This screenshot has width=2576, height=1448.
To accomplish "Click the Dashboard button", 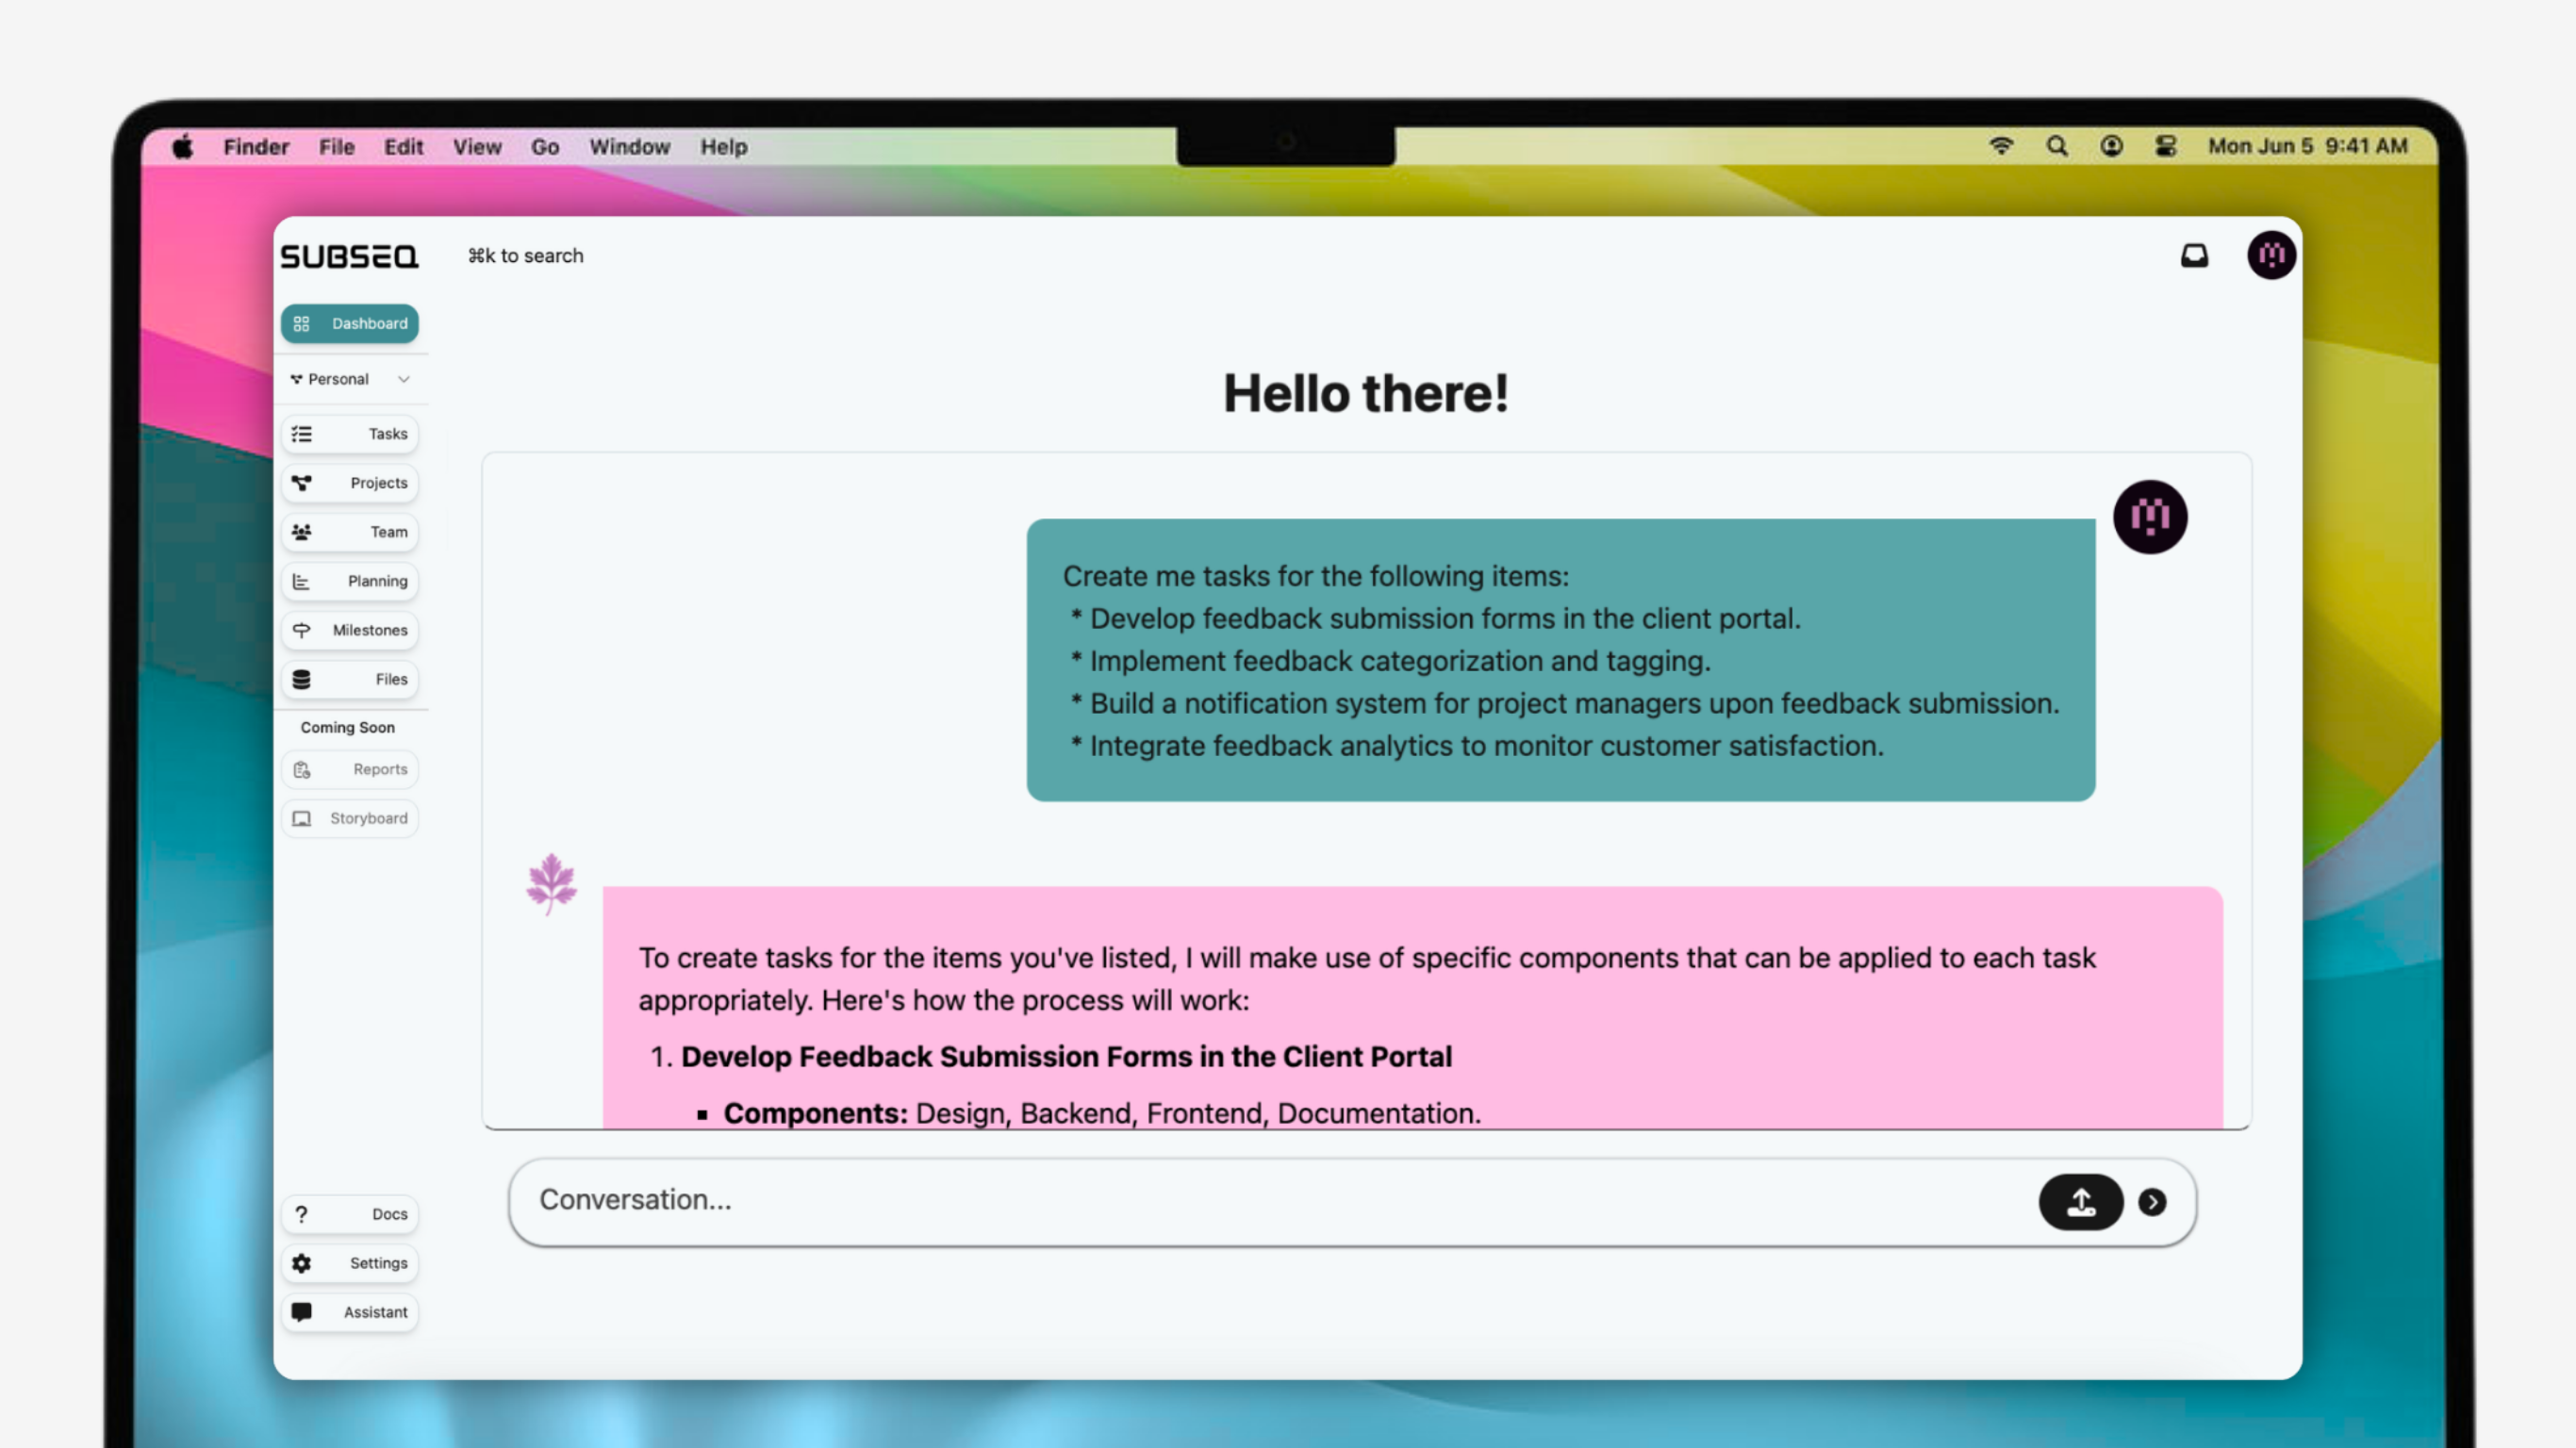I will [349, 324].
